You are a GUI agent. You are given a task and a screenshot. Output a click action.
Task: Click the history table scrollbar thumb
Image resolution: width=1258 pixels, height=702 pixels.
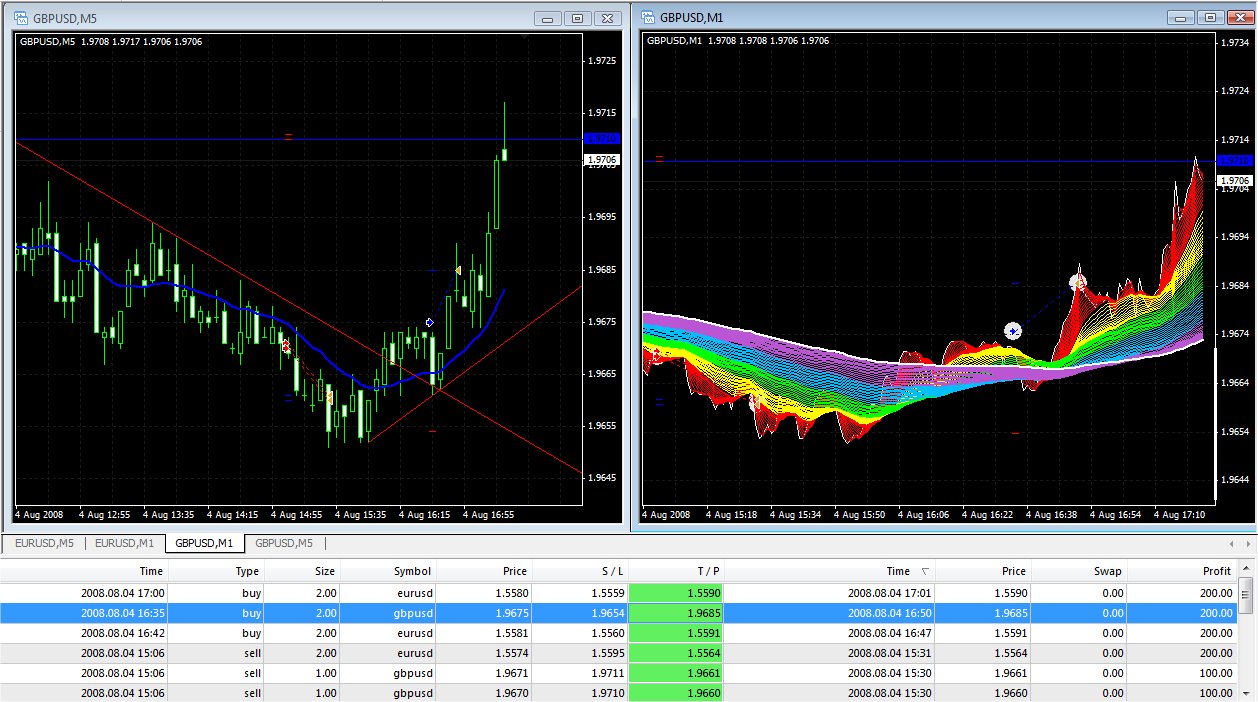1246,596
